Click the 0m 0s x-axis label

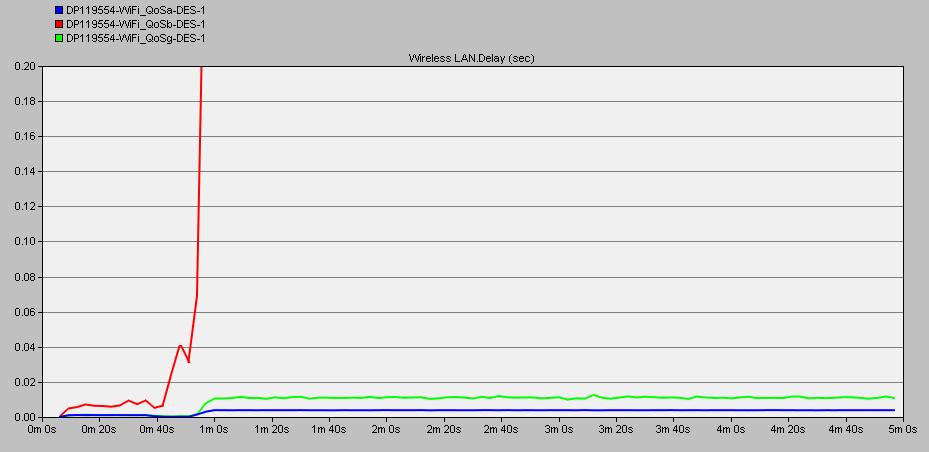point(43,429)
